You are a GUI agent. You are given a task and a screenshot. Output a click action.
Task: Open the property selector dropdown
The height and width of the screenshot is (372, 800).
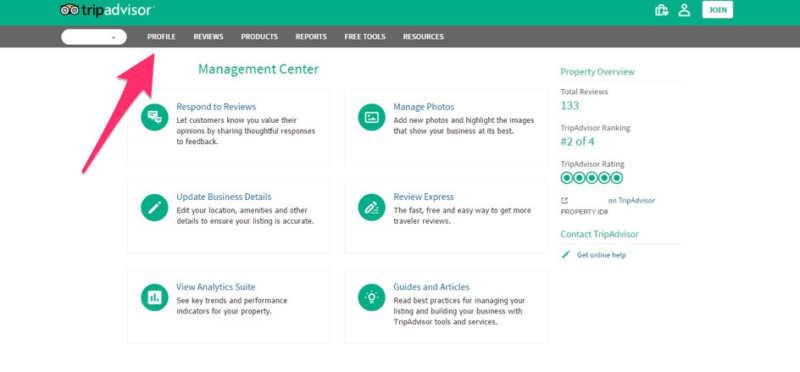[x=94, y=37]
